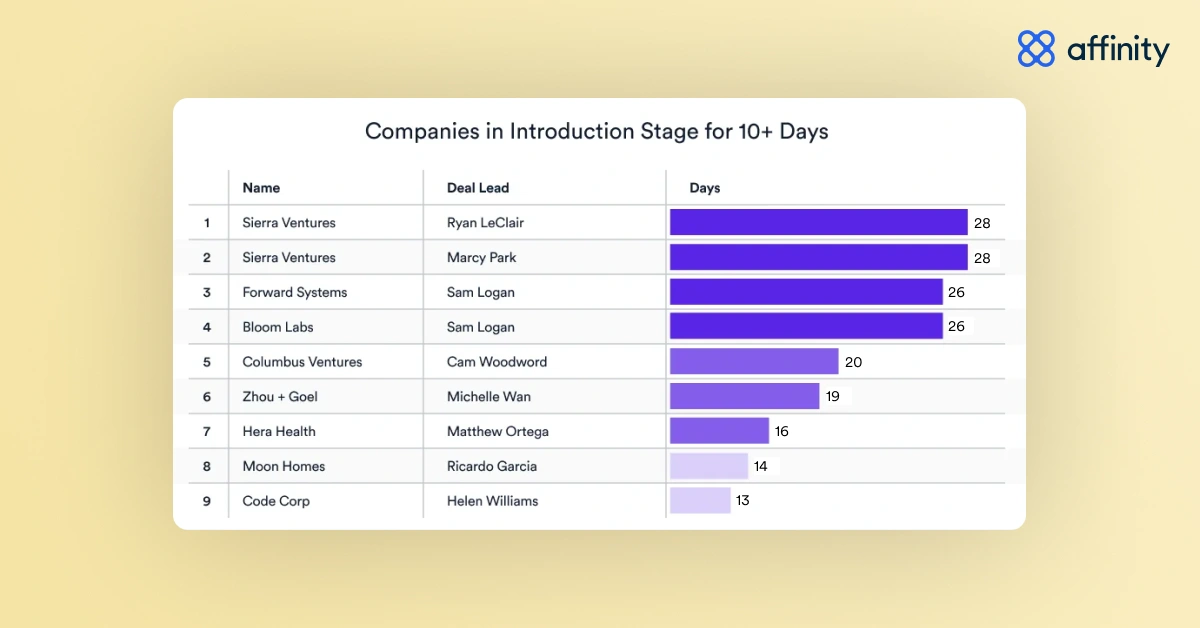Viewport: 1200px width, 628px height.
Task: Select the Moon Homes 14-day bar
Action: [x=709, y=466]
